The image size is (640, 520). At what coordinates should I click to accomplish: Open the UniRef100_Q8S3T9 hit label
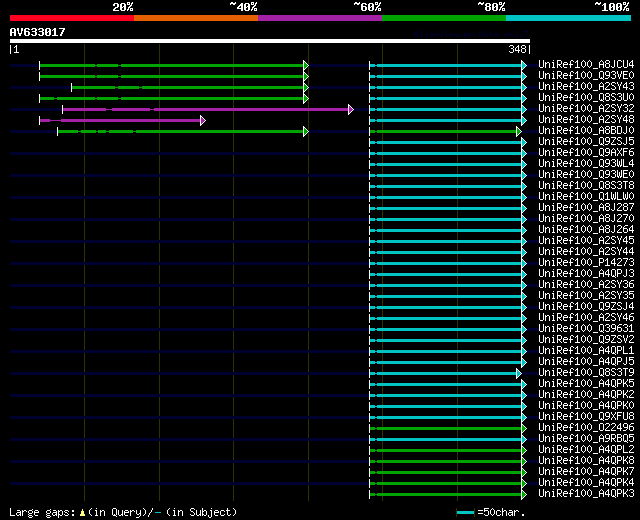coord(585,373)
